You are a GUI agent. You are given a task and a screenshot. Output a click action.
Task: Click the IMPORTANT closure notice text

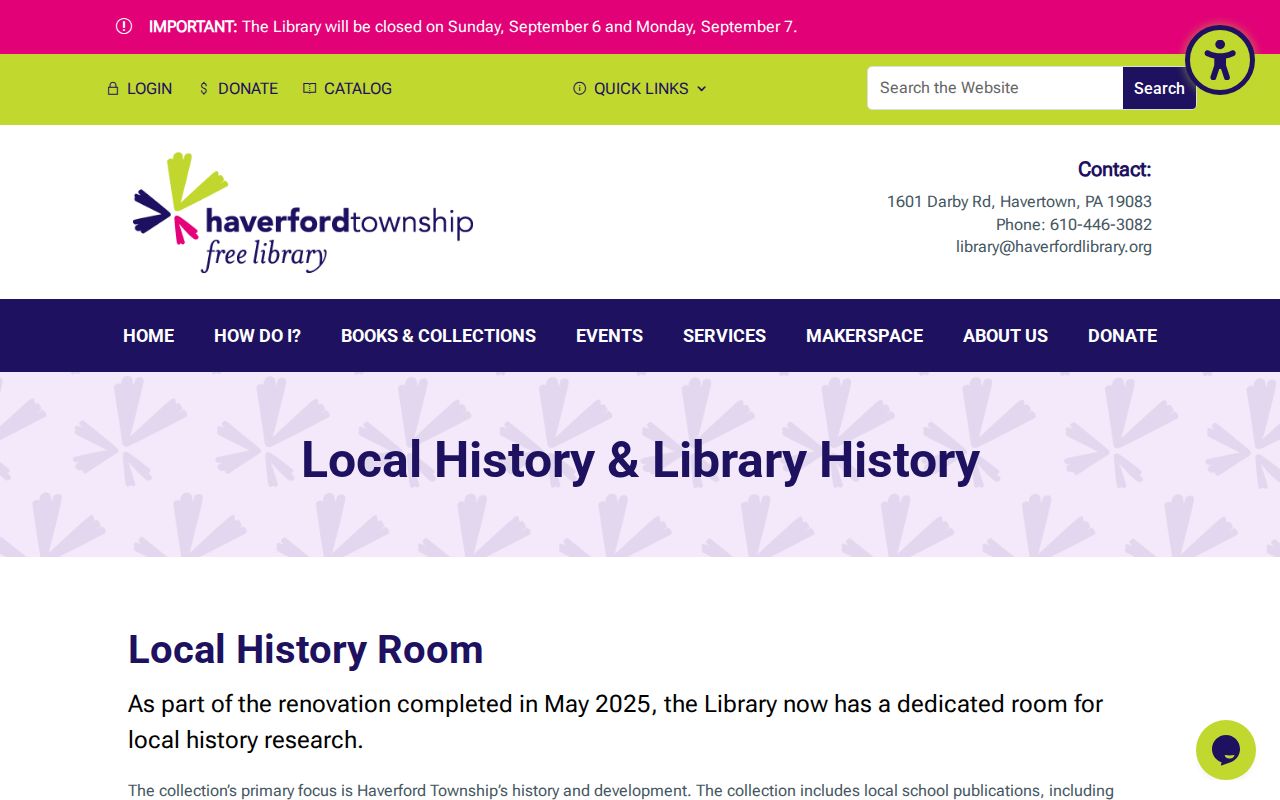click(x=473, y=27)
